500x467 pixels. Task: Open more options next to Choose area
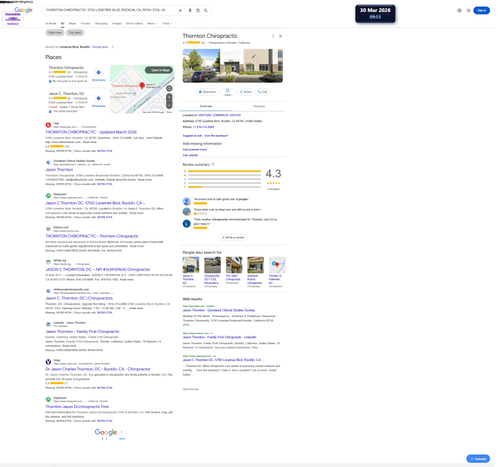(x=113, y=47)
